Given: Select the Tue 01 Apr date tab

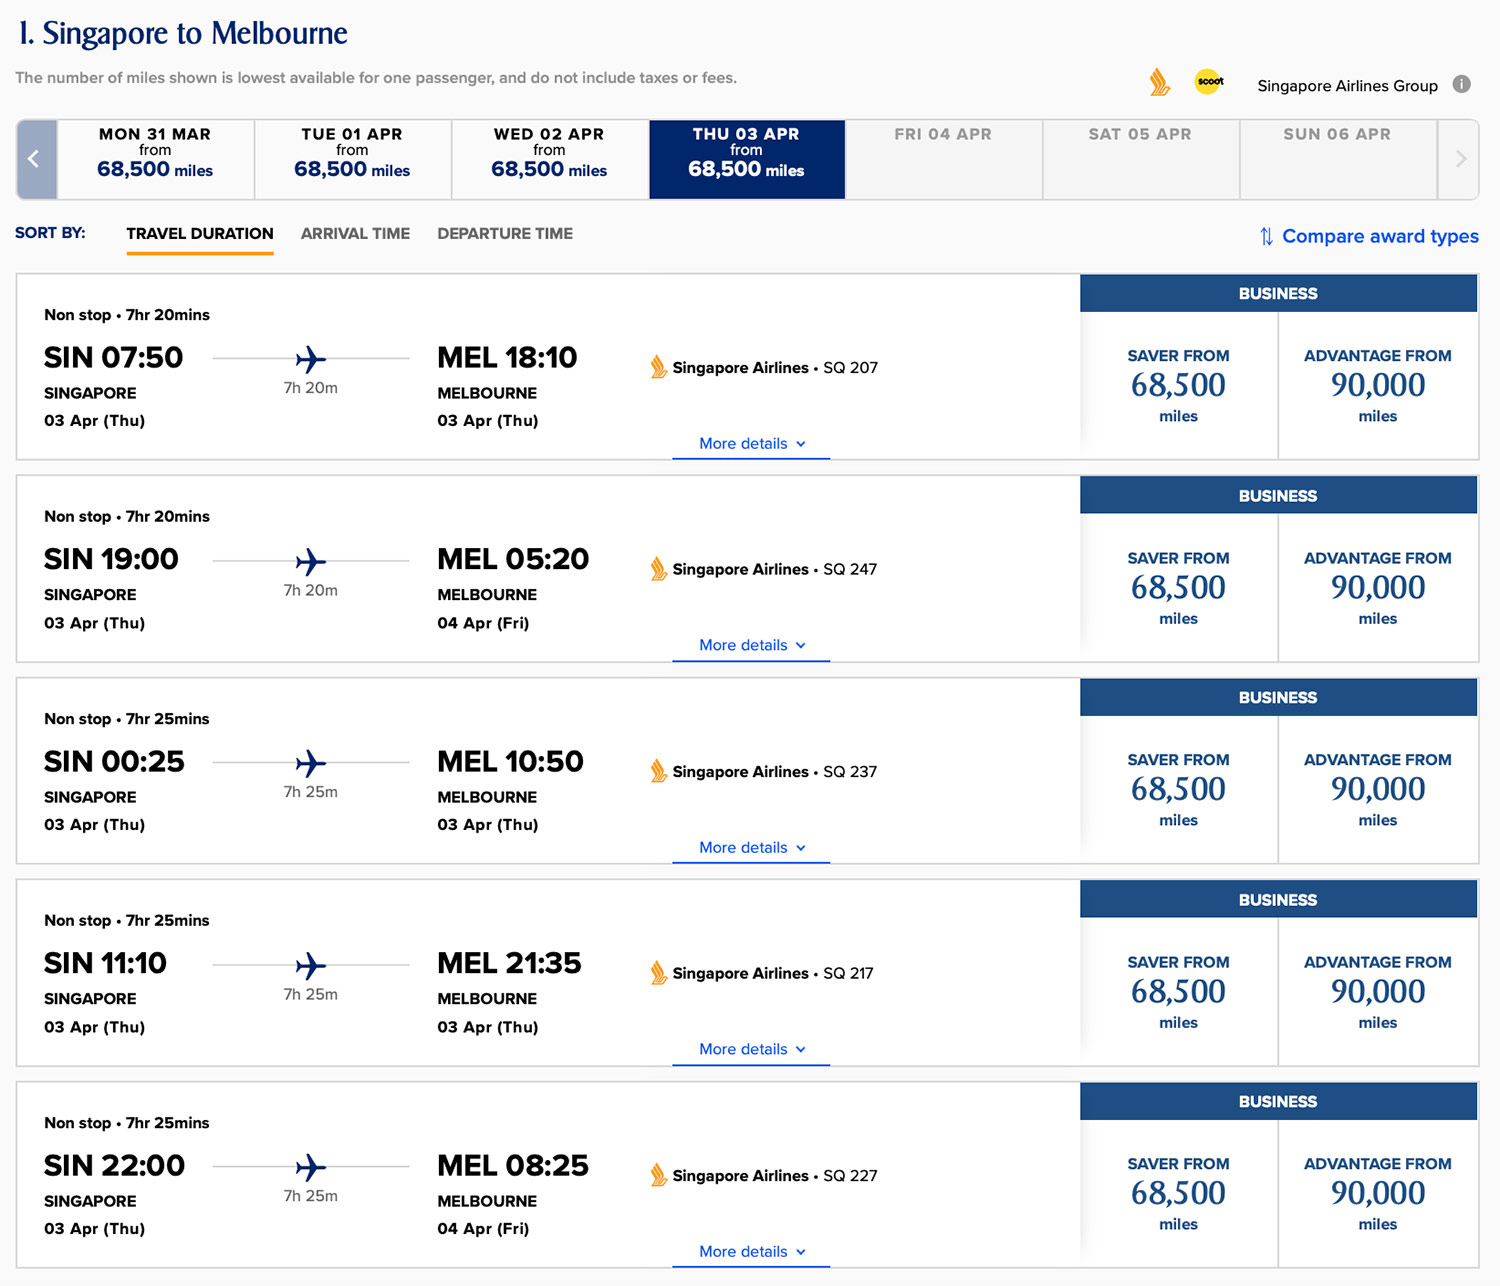Looking at the screenshot, I should pyautogui.click(x=352, y=159).
